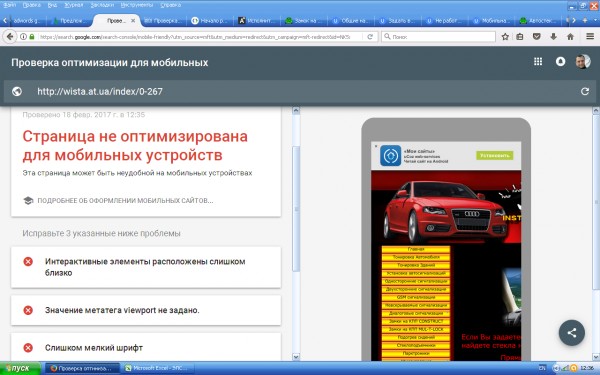Show bookmarks list icon in toolbar
600x375 pixels.
[520, 37]
